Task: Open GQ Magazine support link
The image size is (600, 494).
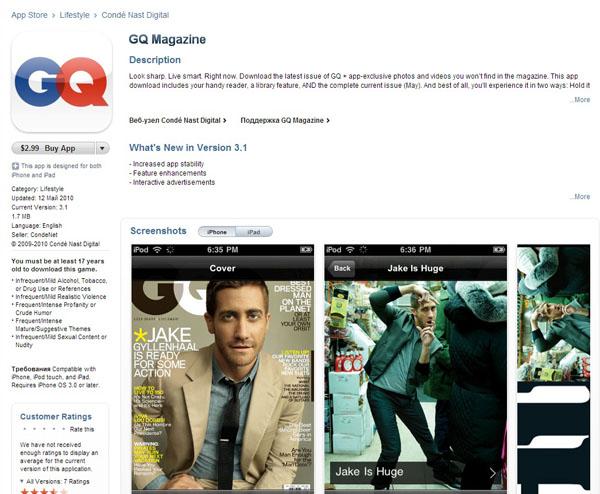Action: 285,120
